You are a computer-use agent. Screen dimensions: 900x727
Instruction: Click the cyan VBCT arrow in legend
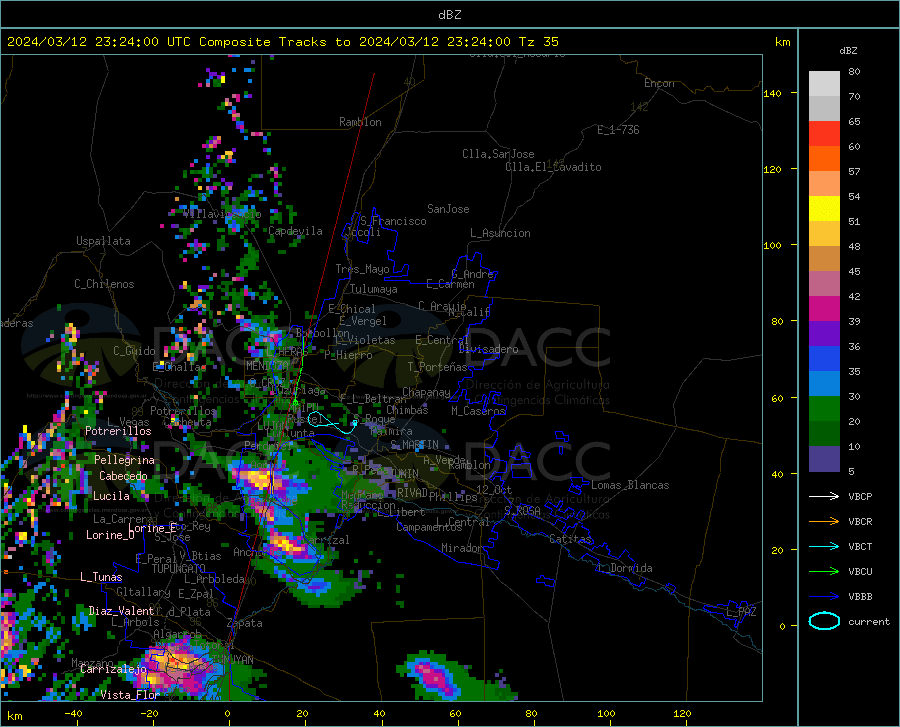coord(824,546)
